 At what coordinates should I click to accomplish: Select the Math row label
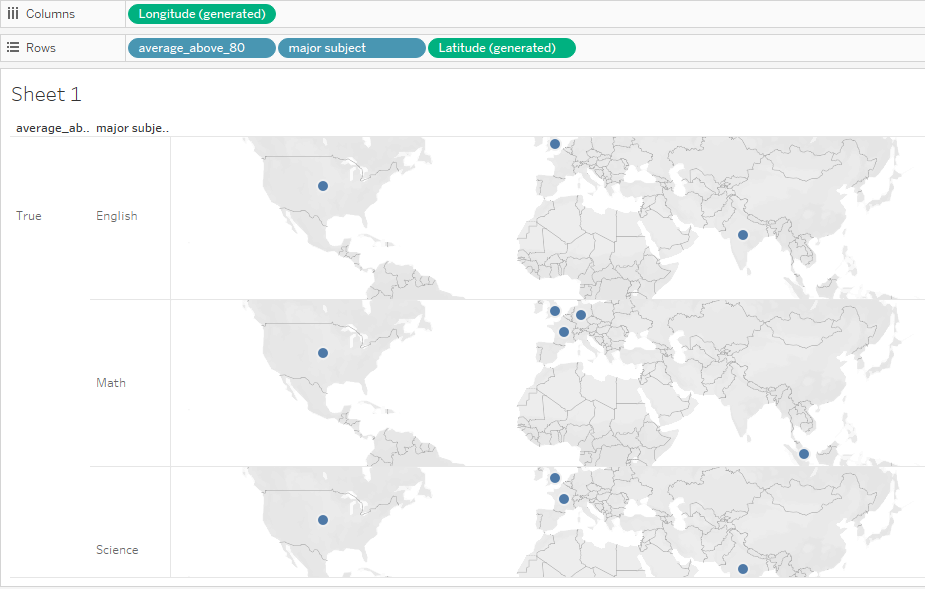pos(111,383)
